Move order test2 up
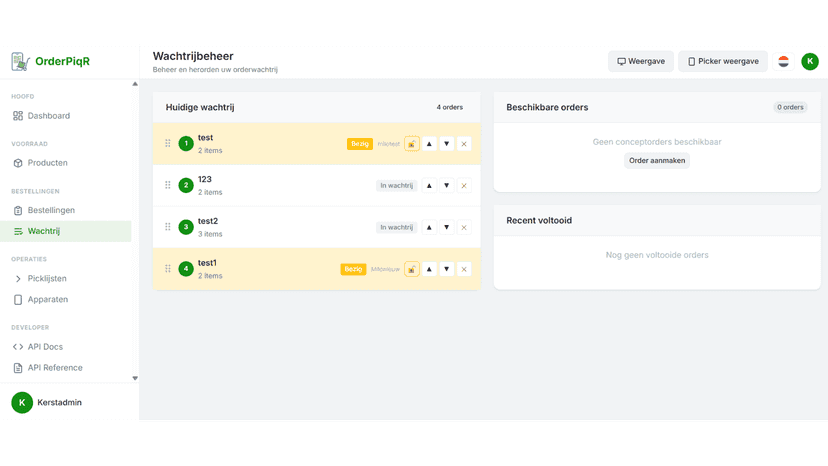Screen dimensions: 828x466 click(429, 227)
